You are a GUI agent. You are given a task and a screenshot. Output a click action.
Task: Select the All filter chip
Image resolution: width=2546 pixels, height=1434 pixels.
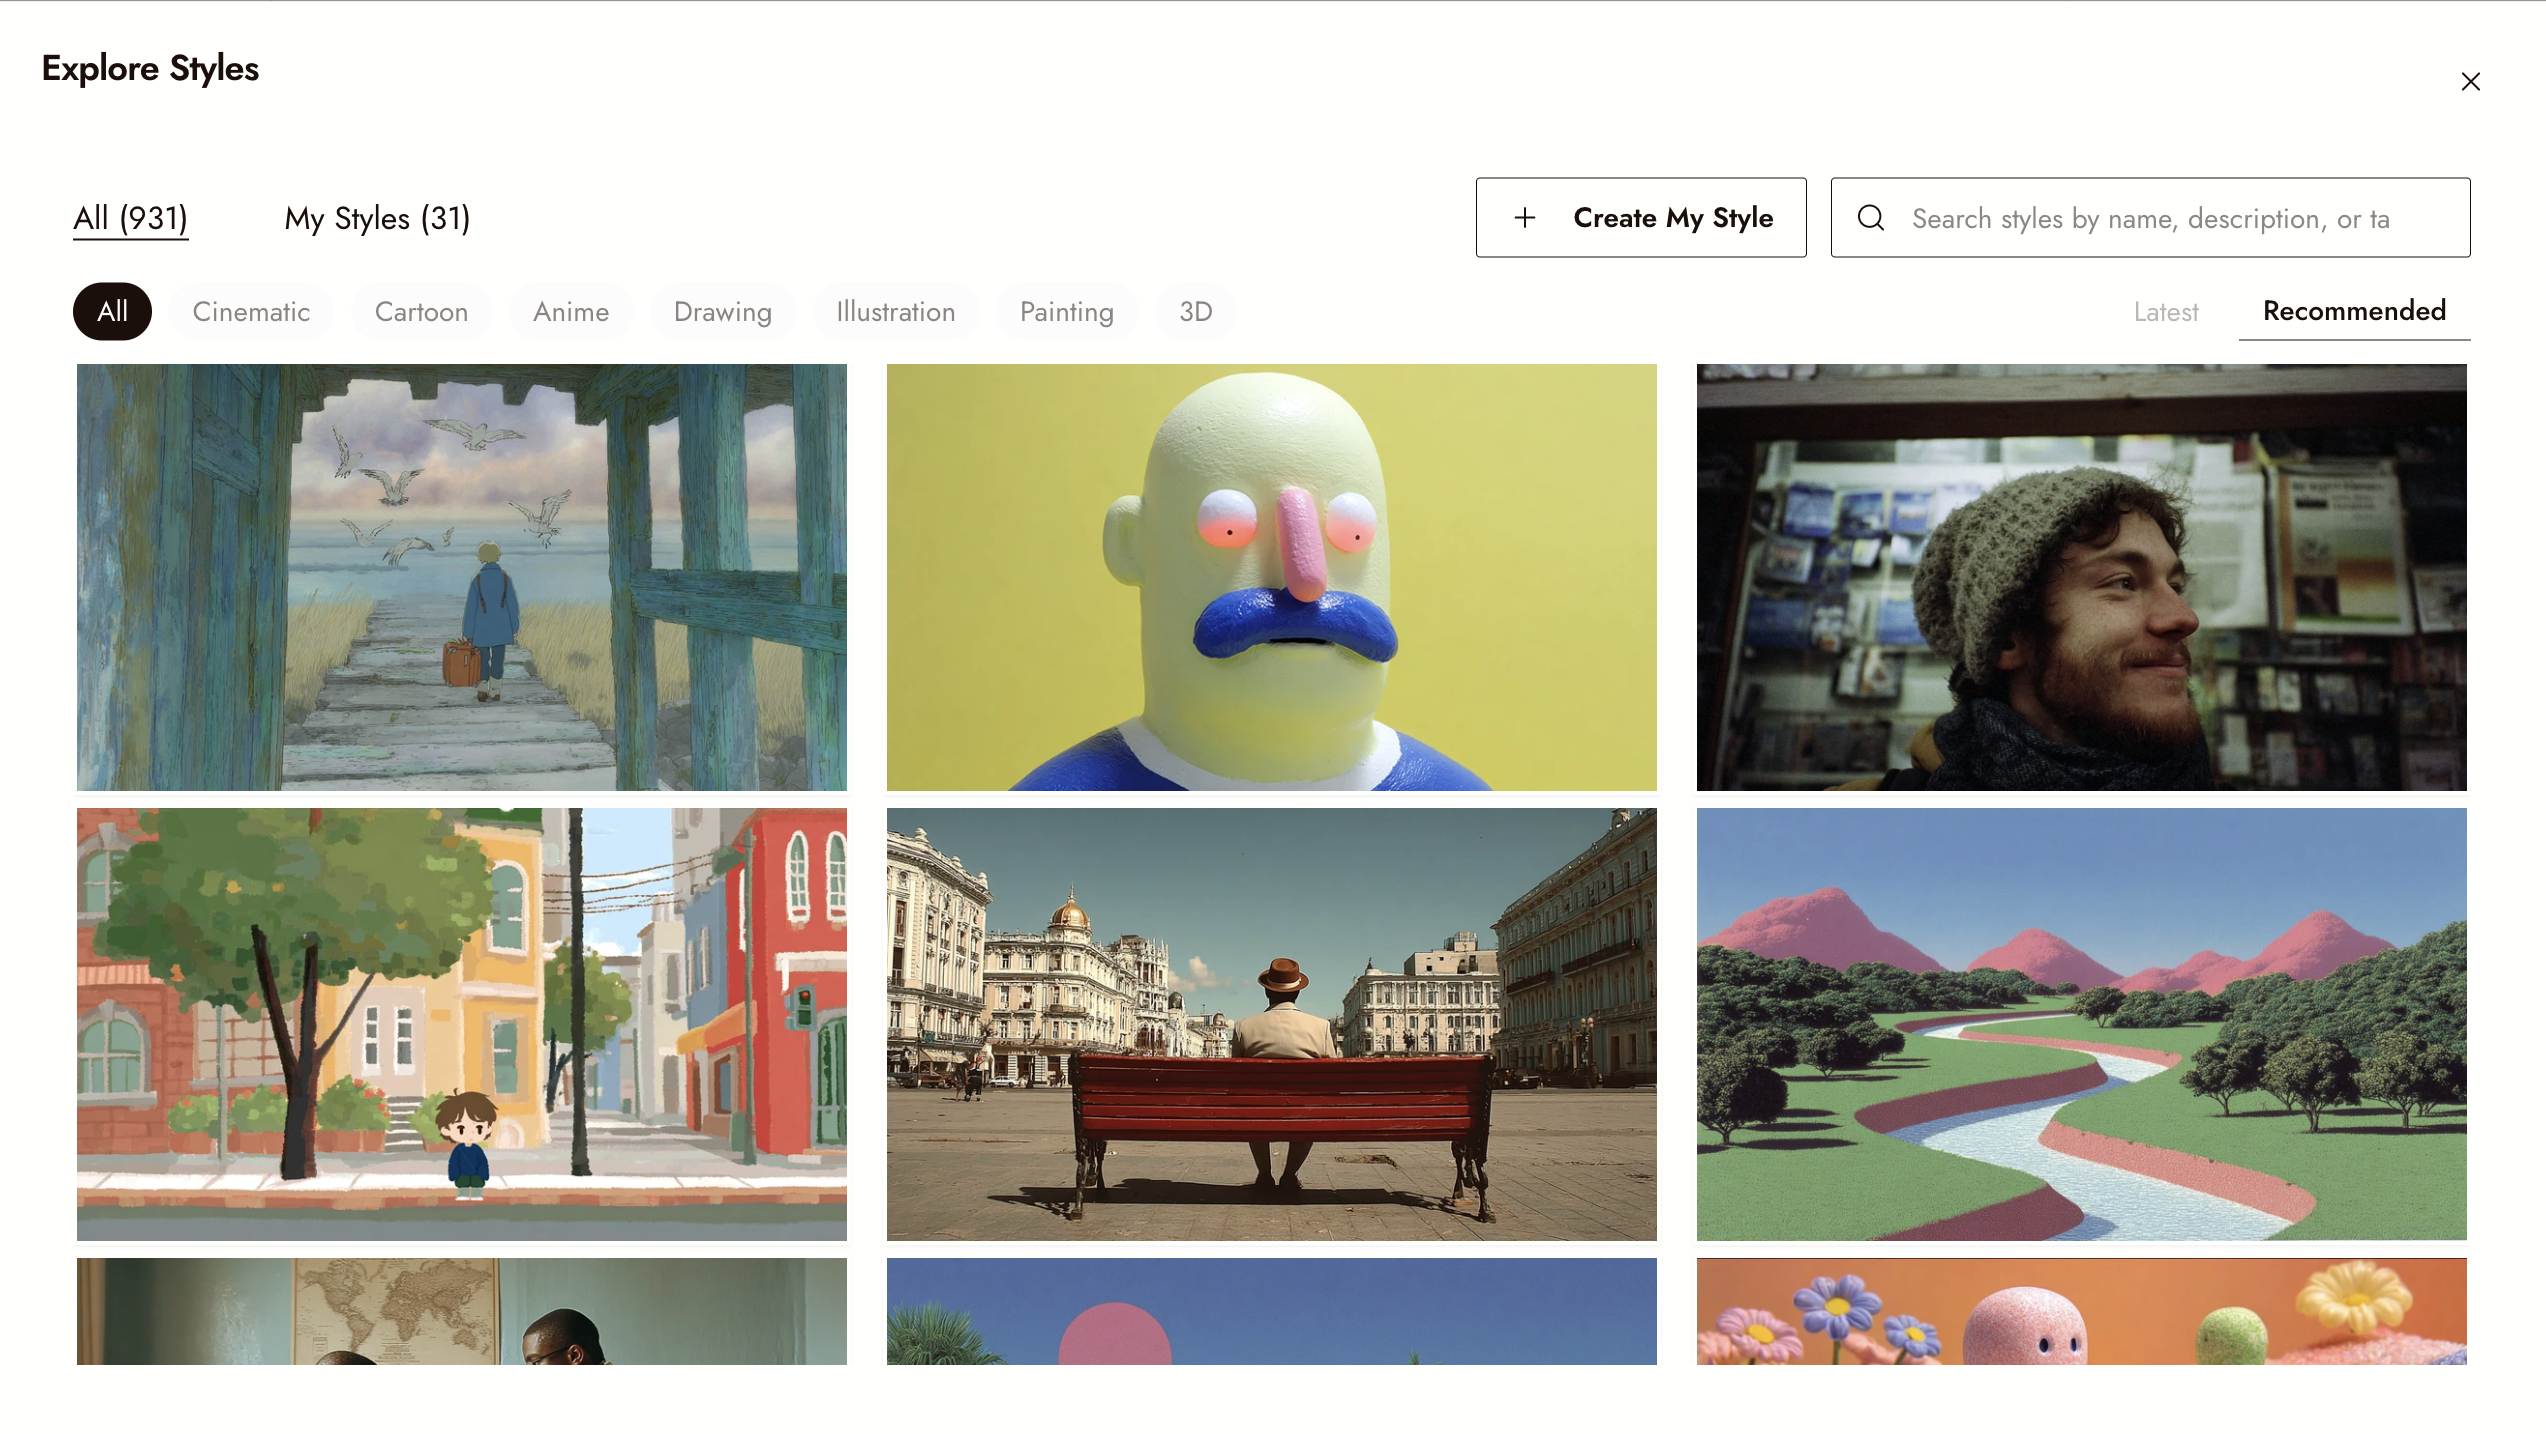(112, 312)
